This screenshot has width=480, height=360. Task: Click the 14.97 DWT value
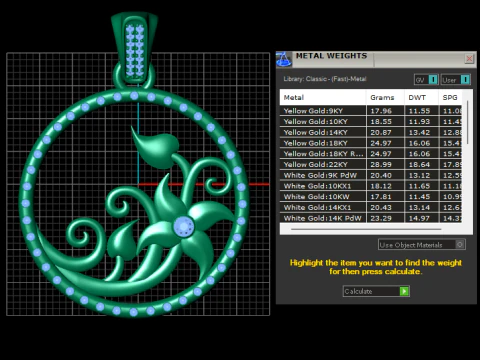[419, 218]
